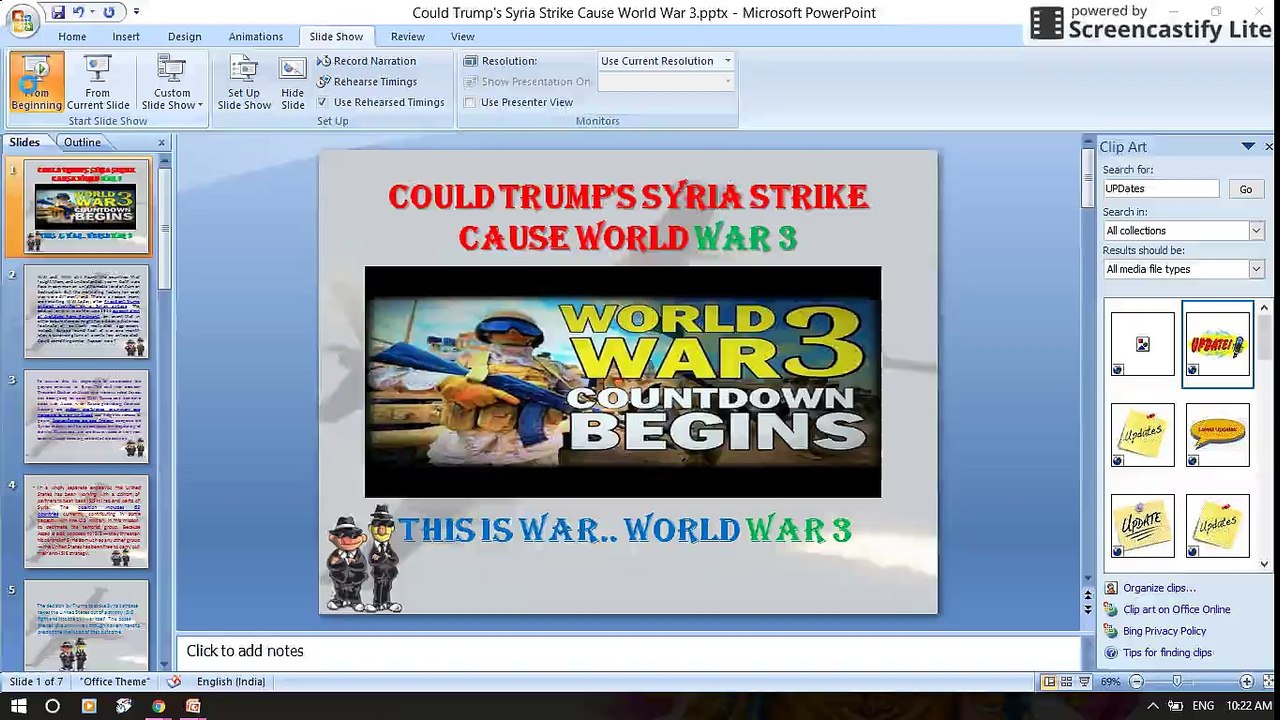Open Clip art on Office Online link

1177,610
